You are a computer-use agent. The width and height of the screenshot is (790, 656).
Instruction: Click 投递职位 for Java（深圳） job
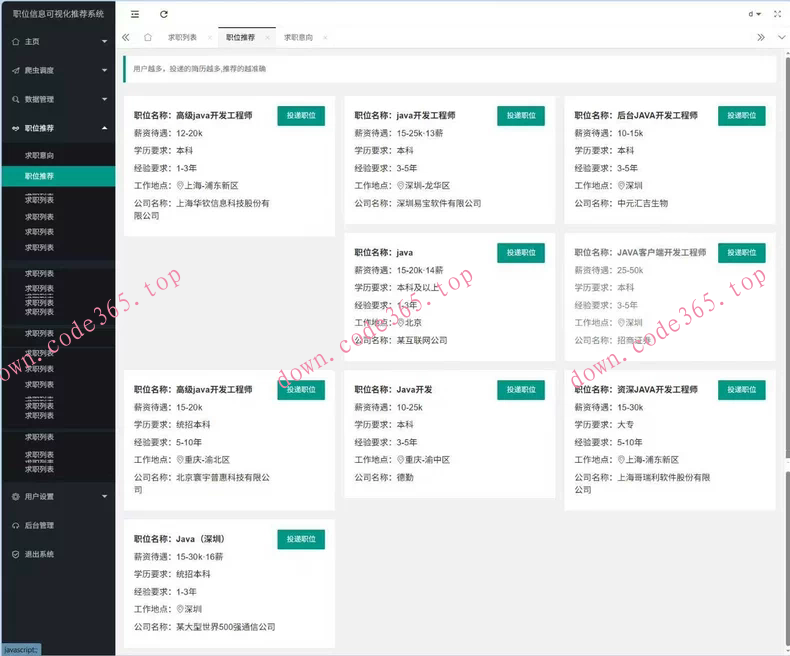[301, 539]
